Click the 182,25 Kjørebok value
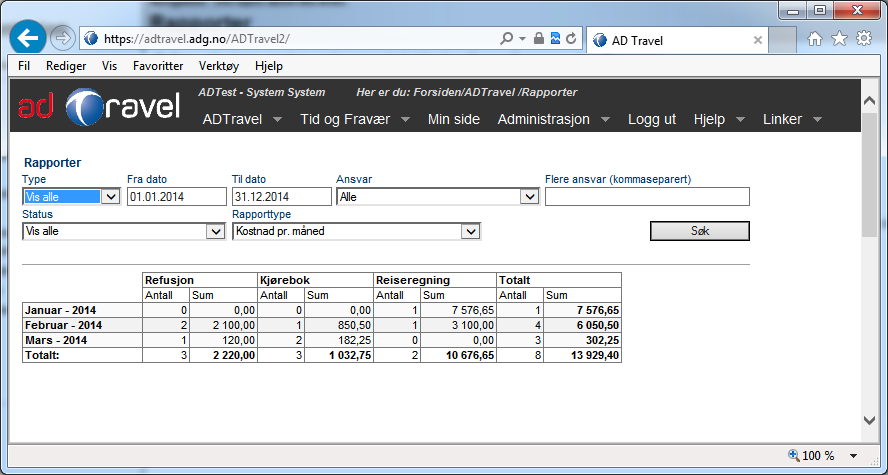The height and width of the screenshot is (475, 888). pyautogui.click(x=355, y=340)
